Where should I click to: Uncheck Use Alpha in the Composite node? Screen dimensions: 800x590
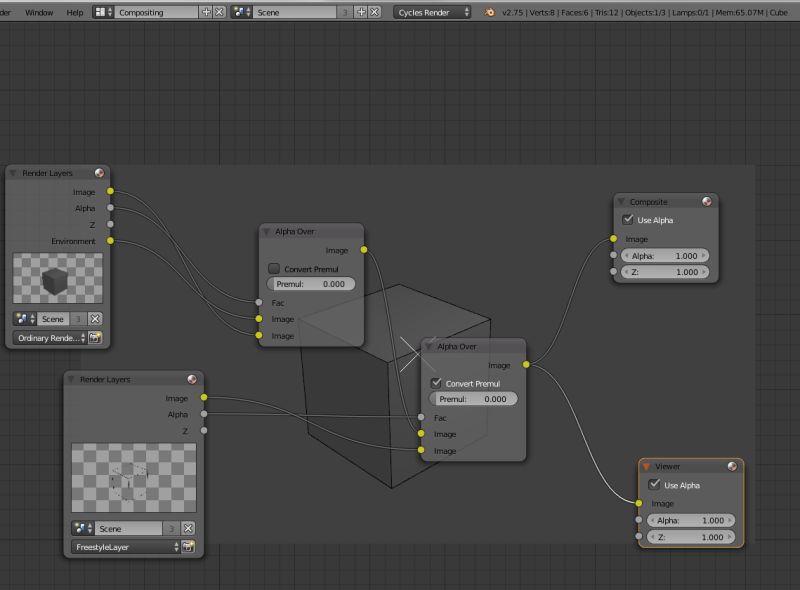(627, 219)
